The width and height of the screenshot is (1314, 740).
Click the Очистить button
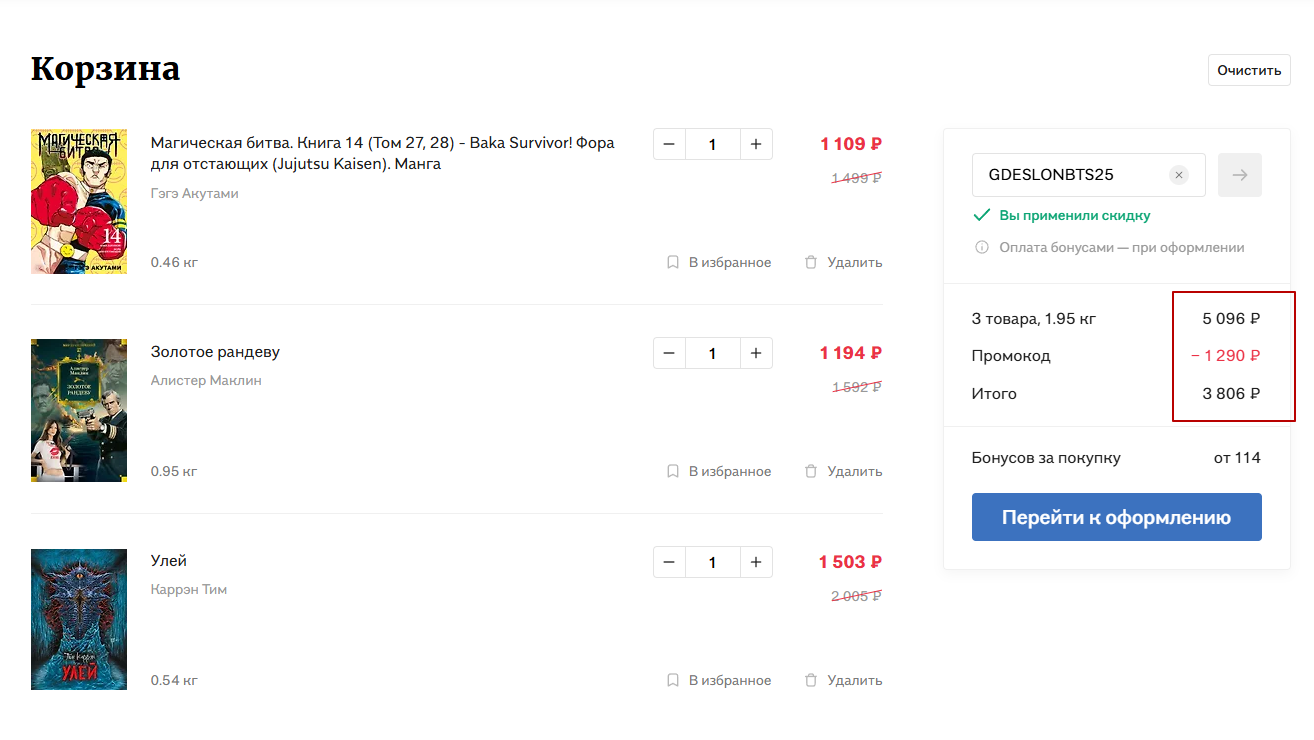(1249, 70)
